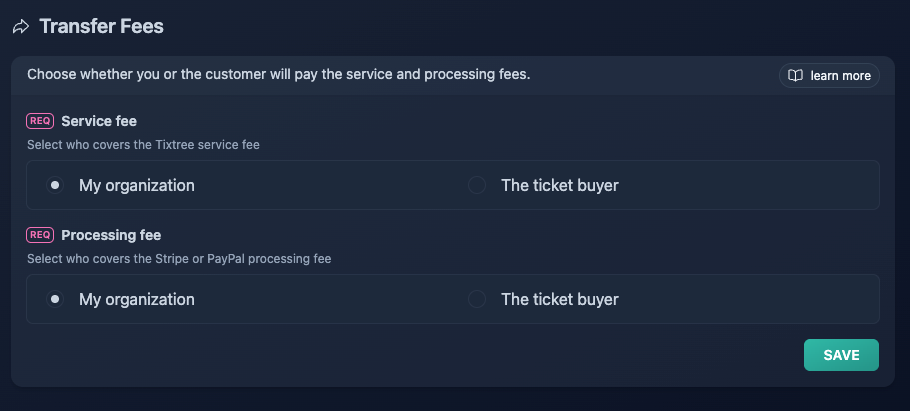Screen dimensions: 910x411
Task: Select My organization radio circle for Service fee
Action: pos(55,185)
